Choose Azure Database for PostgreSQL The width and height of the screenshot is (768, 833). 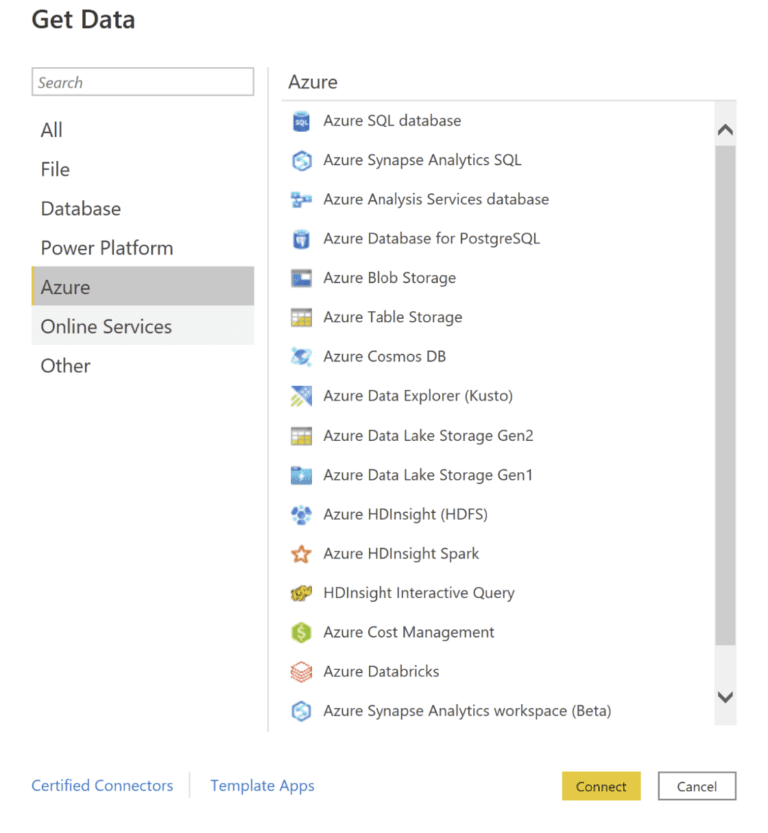point(430,238)
